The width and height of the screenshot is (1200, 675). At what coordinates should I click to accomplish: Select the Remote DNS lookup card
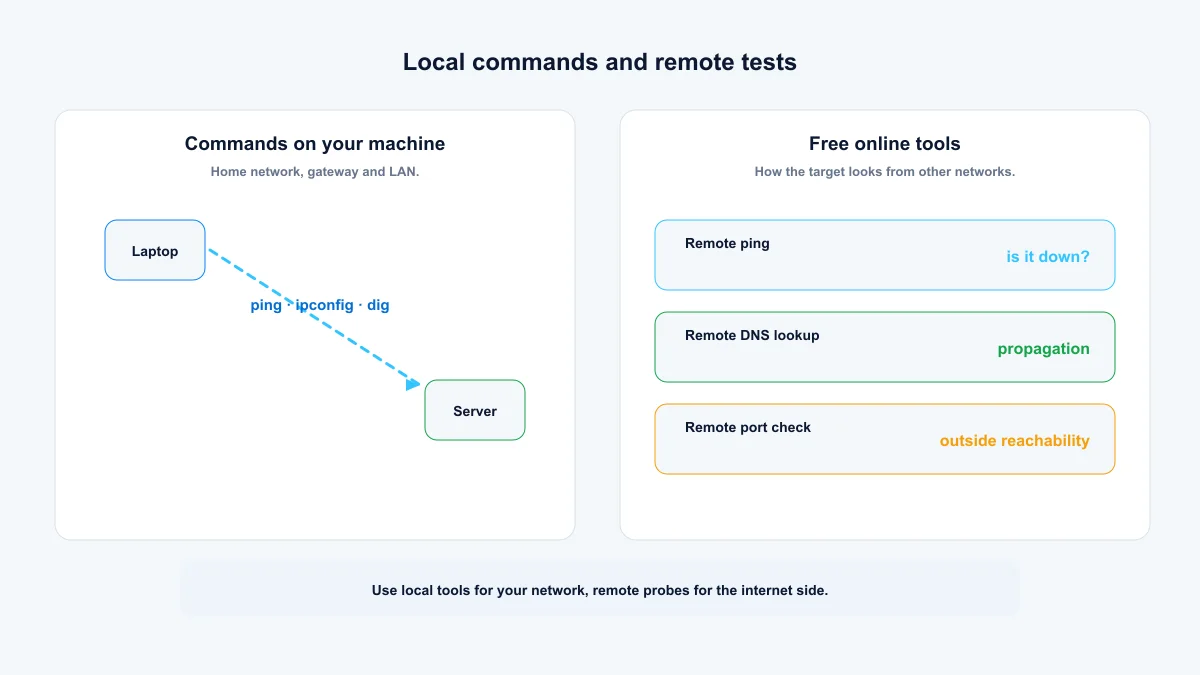[885, 347]
